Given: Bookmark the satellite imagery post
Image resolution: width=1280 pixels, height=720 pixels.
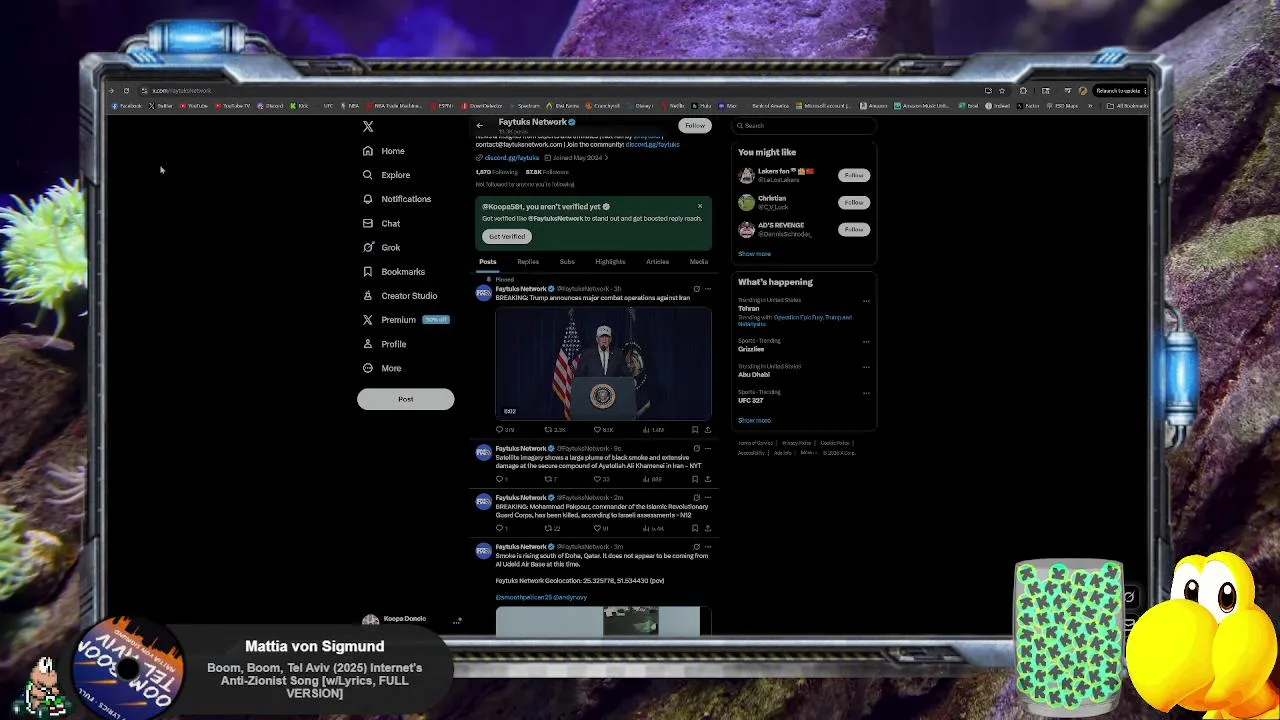Looking at the screenshot, I should coord(695,479).
